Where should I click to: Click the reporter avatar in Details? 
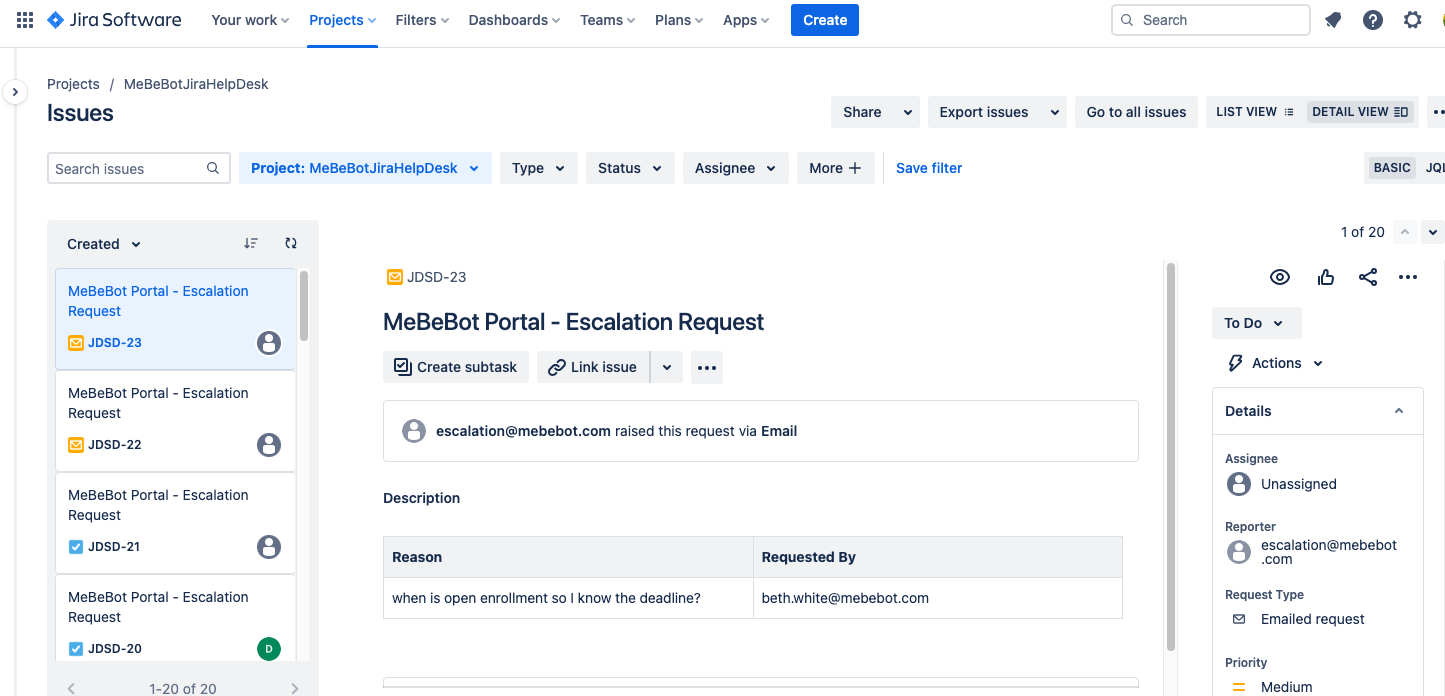tap(1239, 552)
